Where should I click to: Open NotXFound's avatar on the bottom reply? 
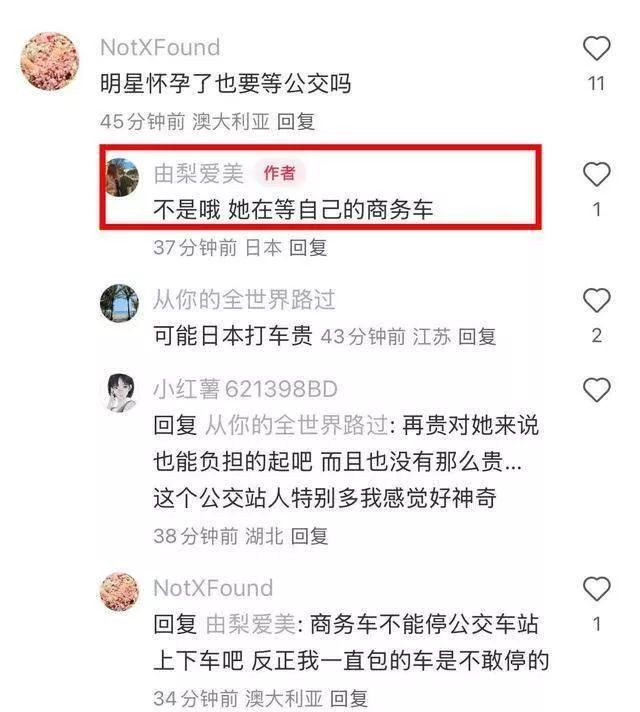pos(119,592)
